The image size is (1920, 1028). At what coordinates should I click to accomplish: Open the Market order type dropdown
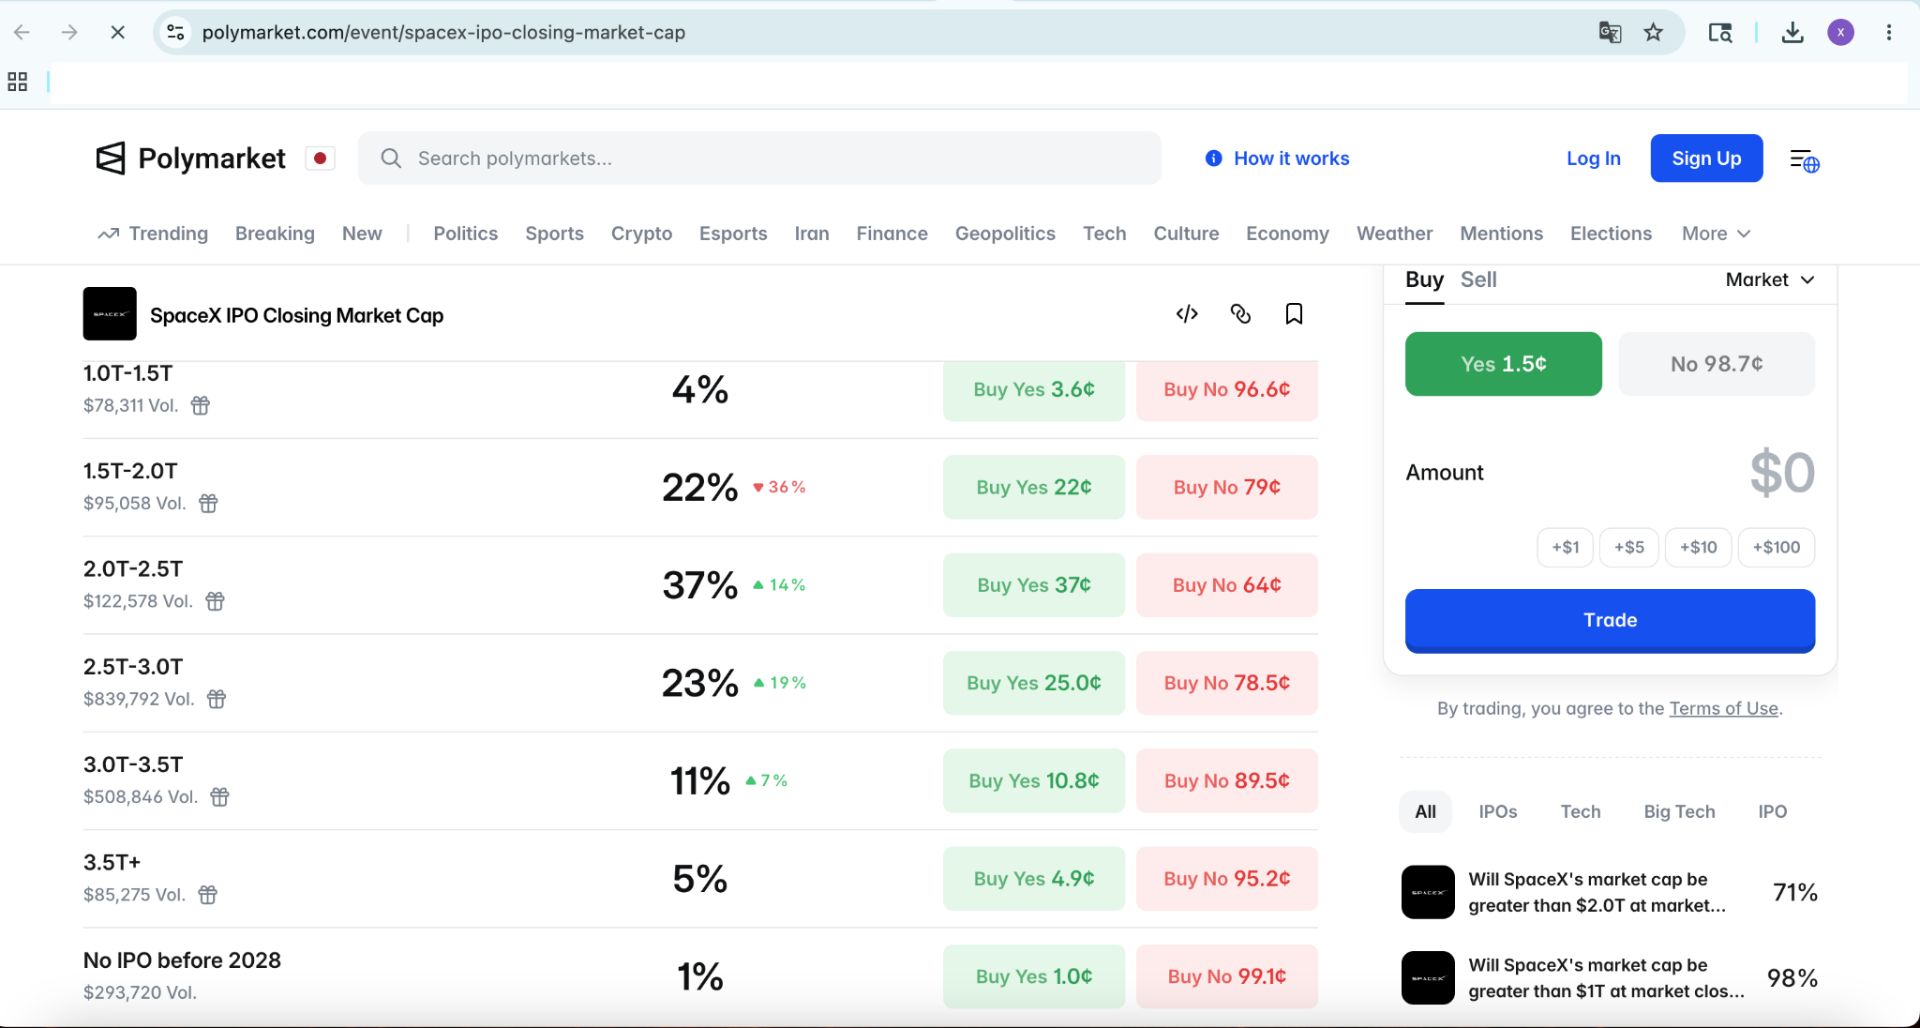coord(1770,280)
